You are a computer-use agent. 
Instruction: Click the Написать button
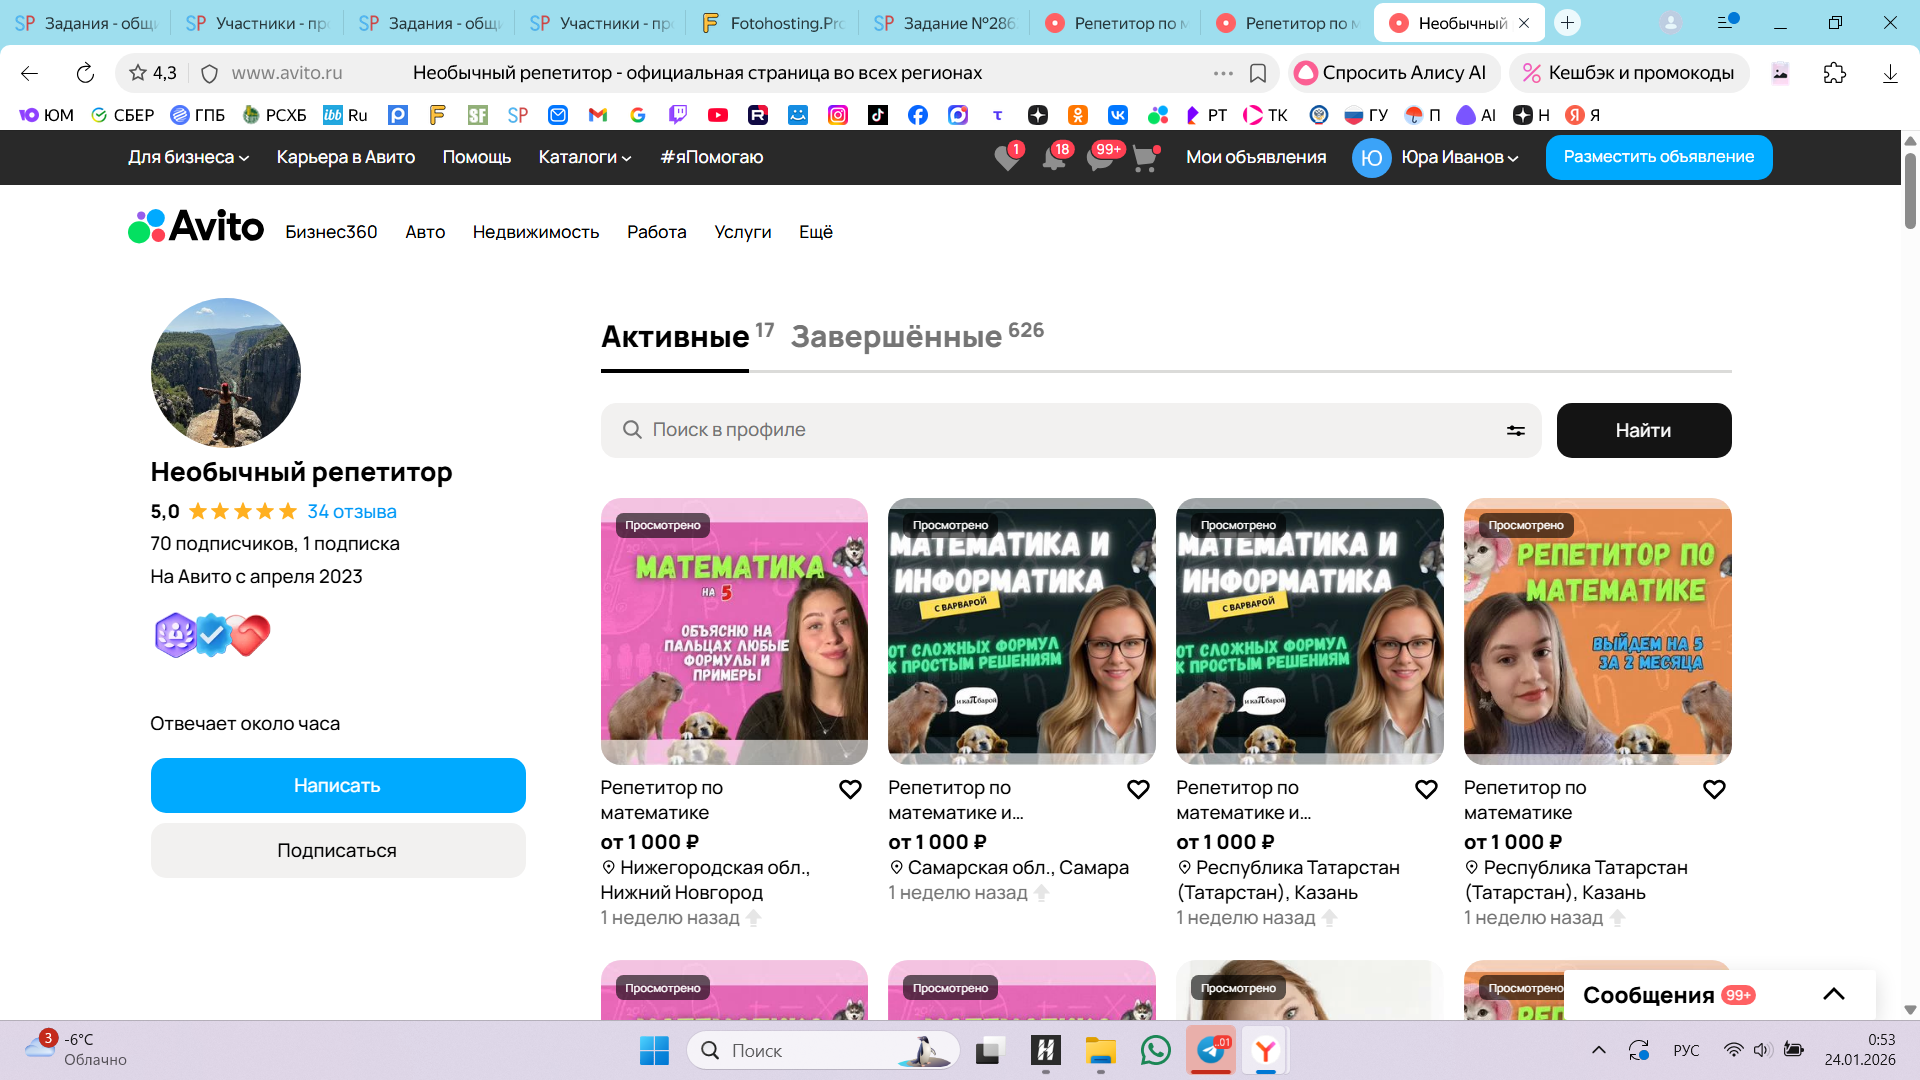[338, 785]
